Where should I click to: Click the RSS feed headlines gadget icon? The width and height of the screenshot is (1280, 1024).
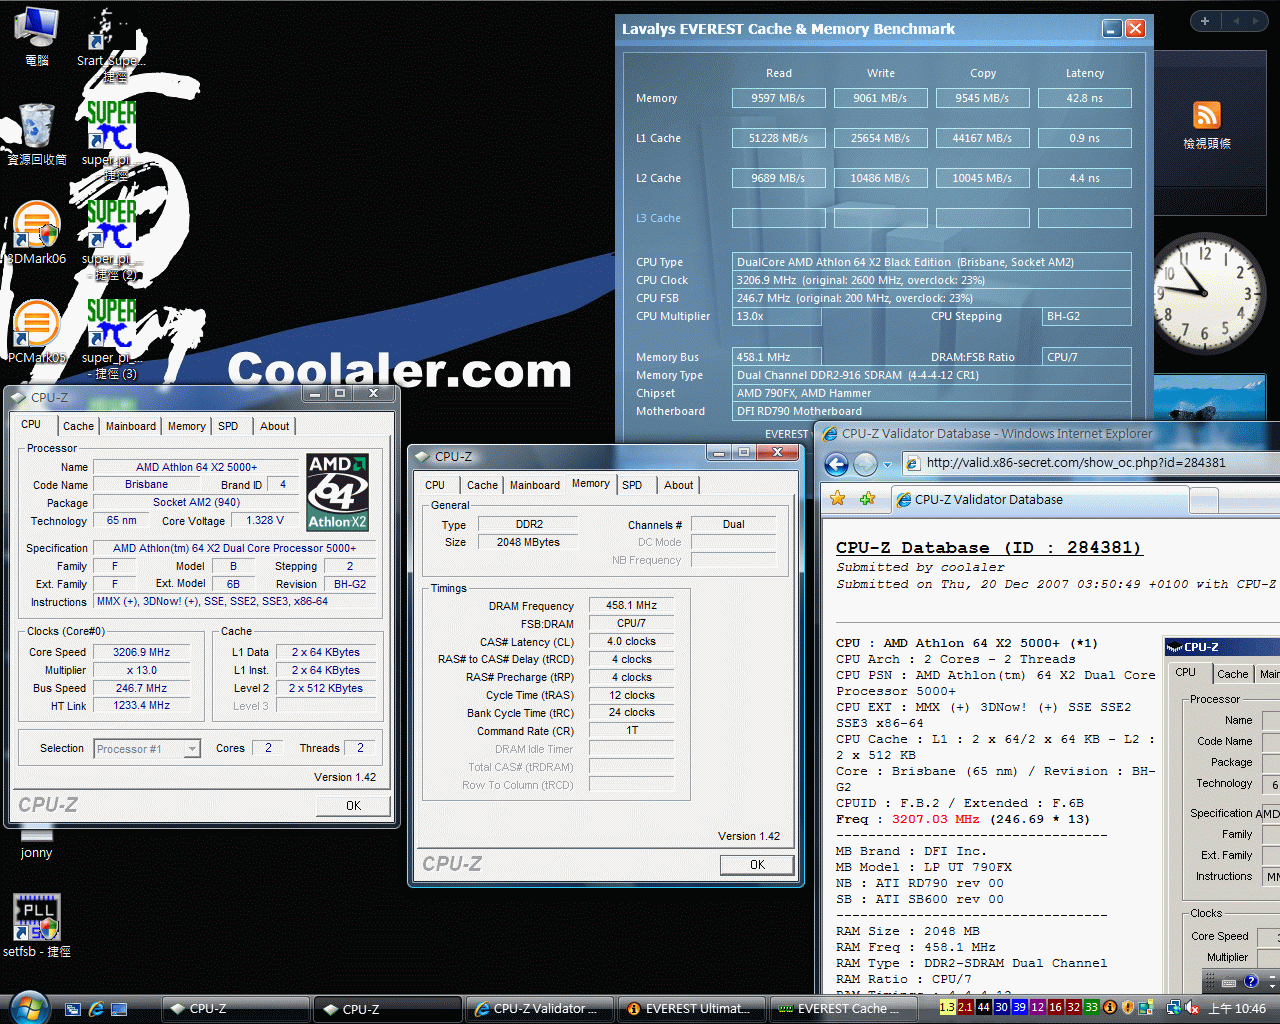[1207, 115]
